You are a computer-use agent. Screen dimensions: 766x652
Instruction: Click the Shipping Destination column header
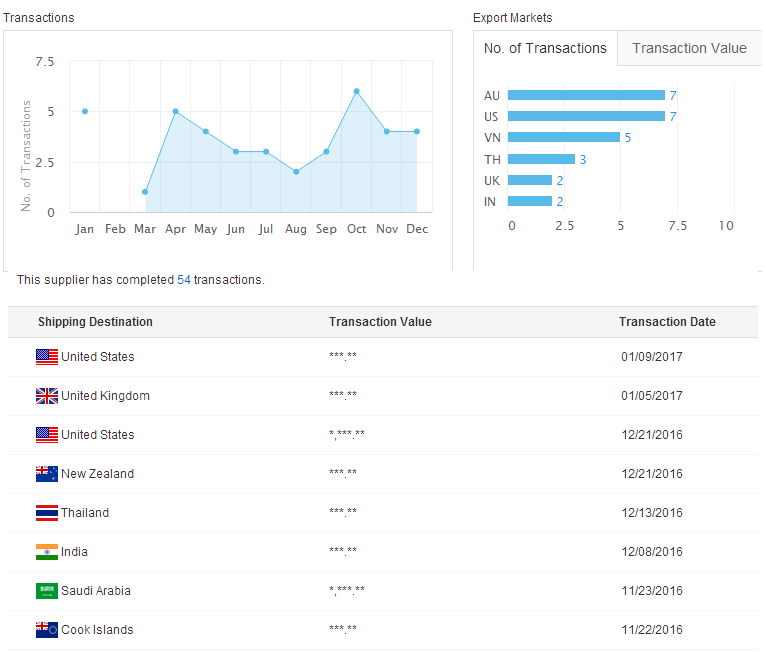95,322
